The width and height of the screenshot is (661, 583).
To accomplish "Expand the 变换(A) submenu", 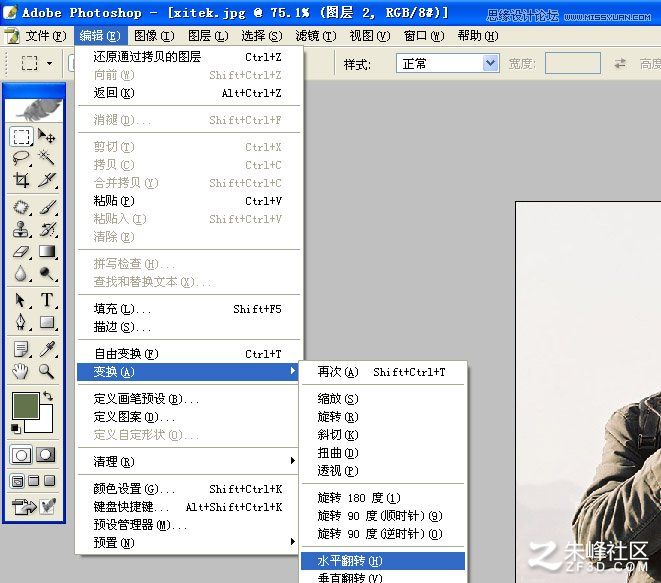I will tap(187, 372).
